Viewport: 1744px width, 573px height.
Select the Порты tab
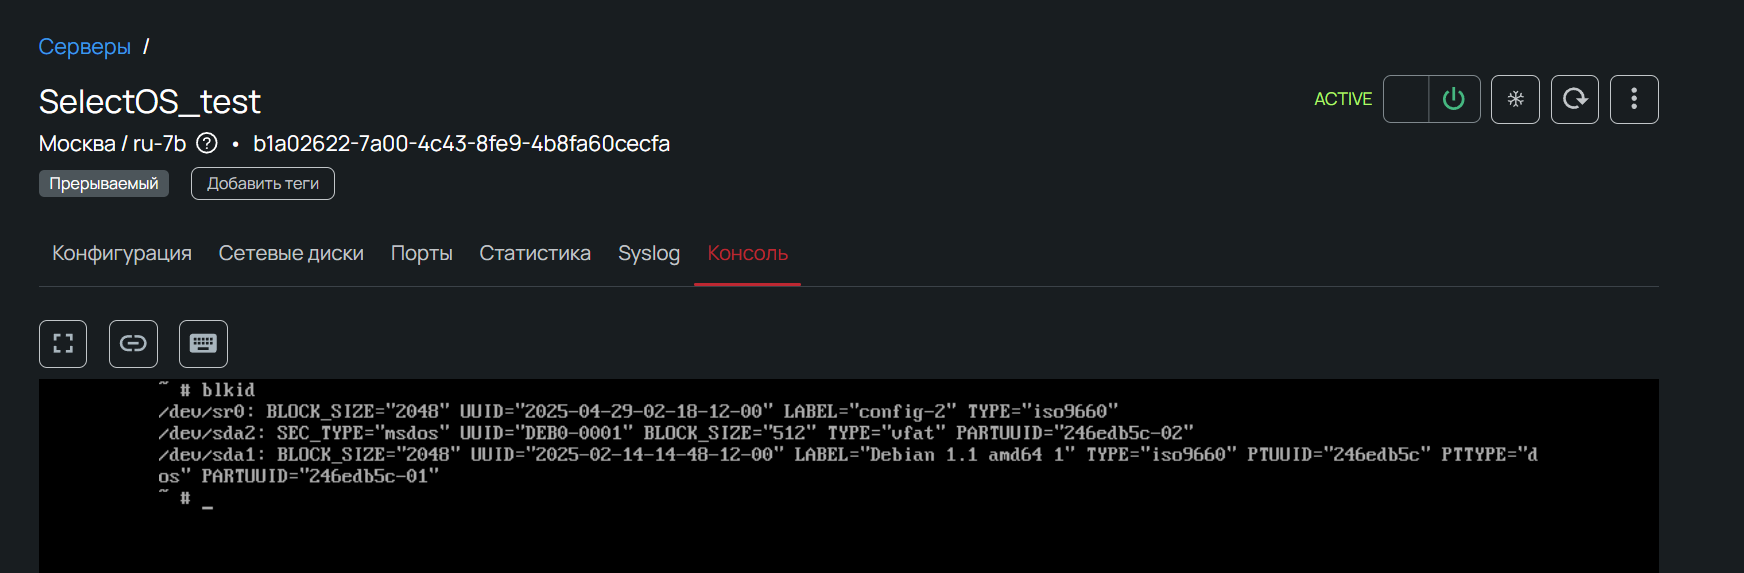pyautogui.click(x=421, y=253)
